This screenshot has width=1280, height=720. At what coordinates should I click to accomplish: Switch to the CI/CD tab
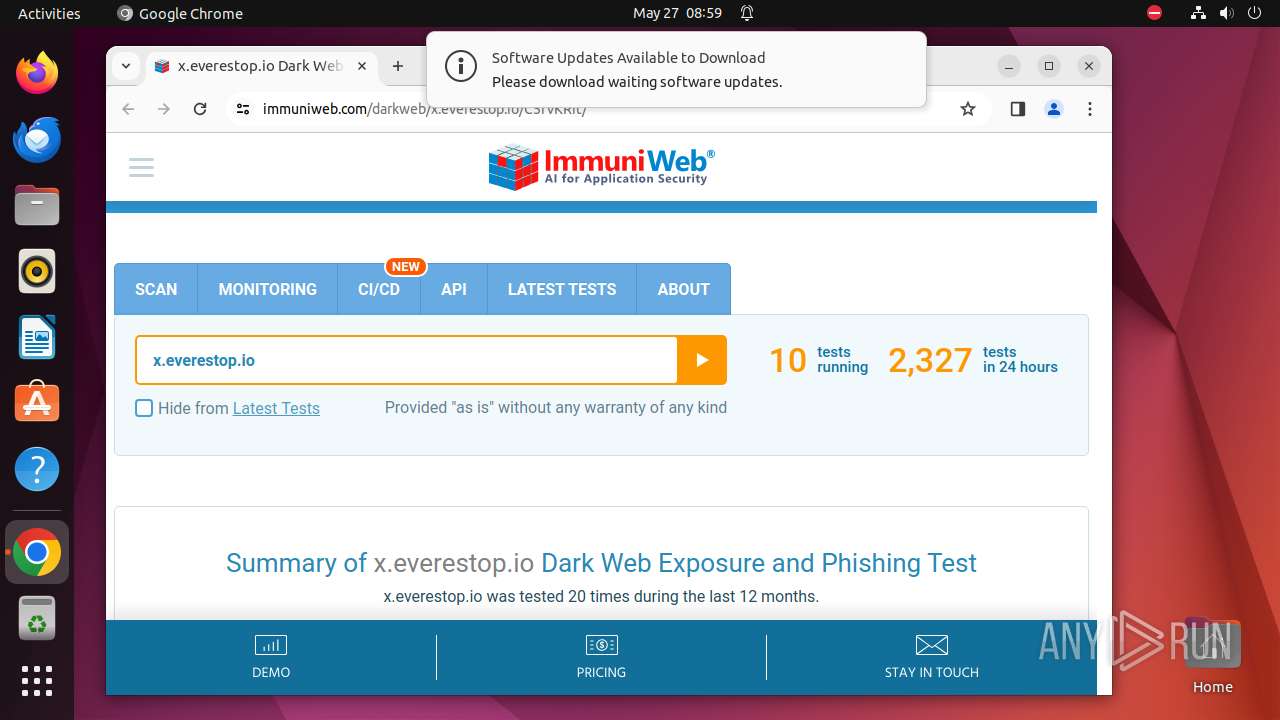tap(379, 289)
